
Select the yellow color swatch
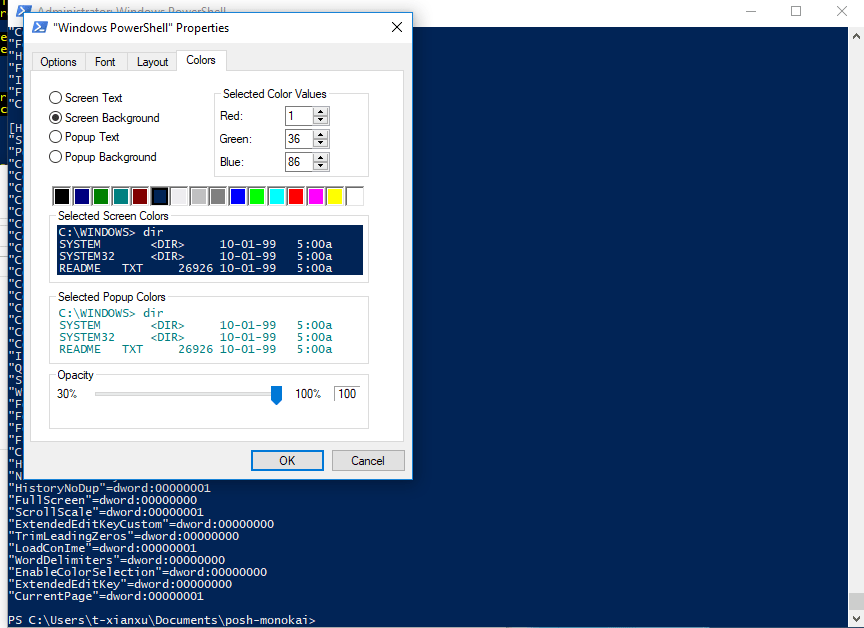333,196
